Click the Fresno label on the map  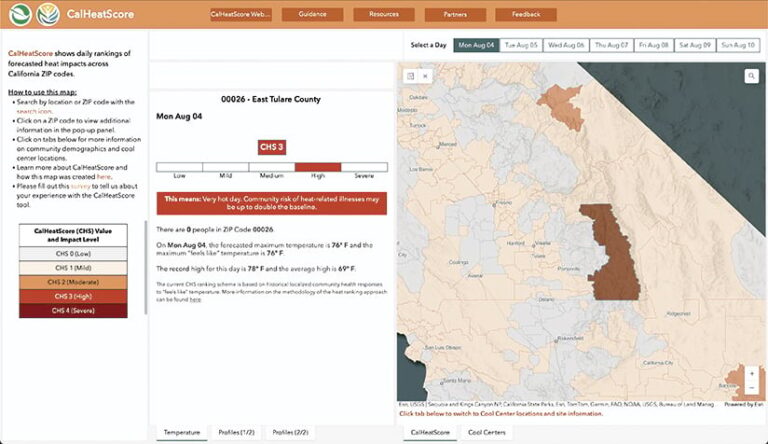click(504, 202)
